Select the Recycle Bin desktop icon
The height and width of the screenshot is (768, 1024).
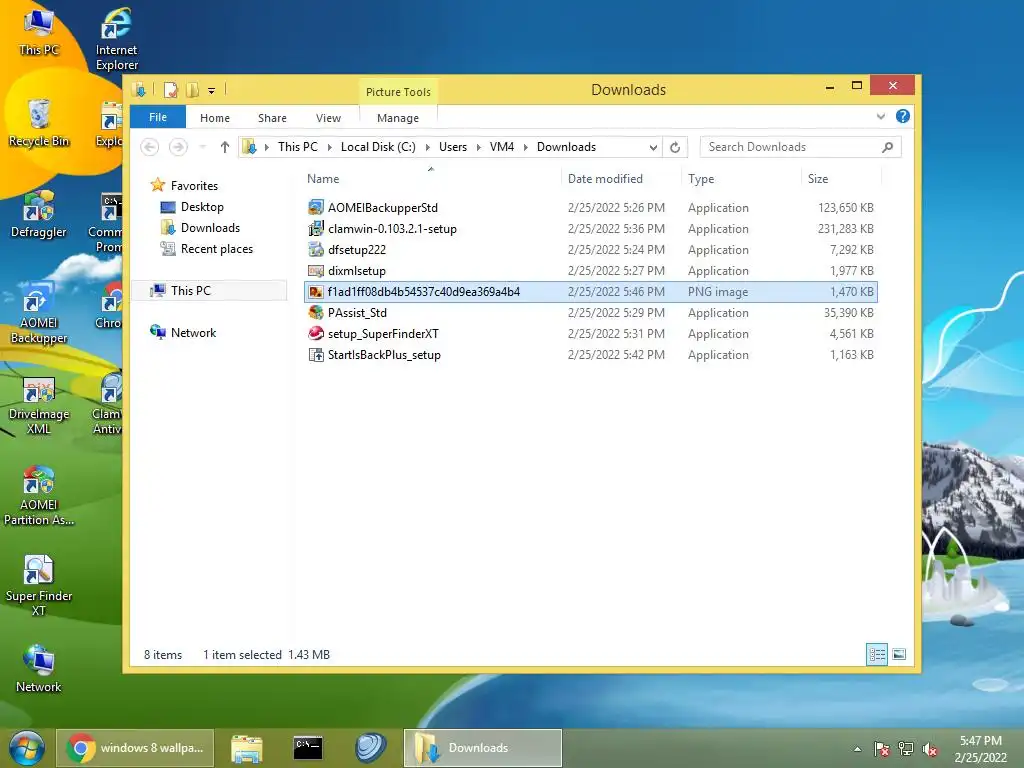pos(39,123)
